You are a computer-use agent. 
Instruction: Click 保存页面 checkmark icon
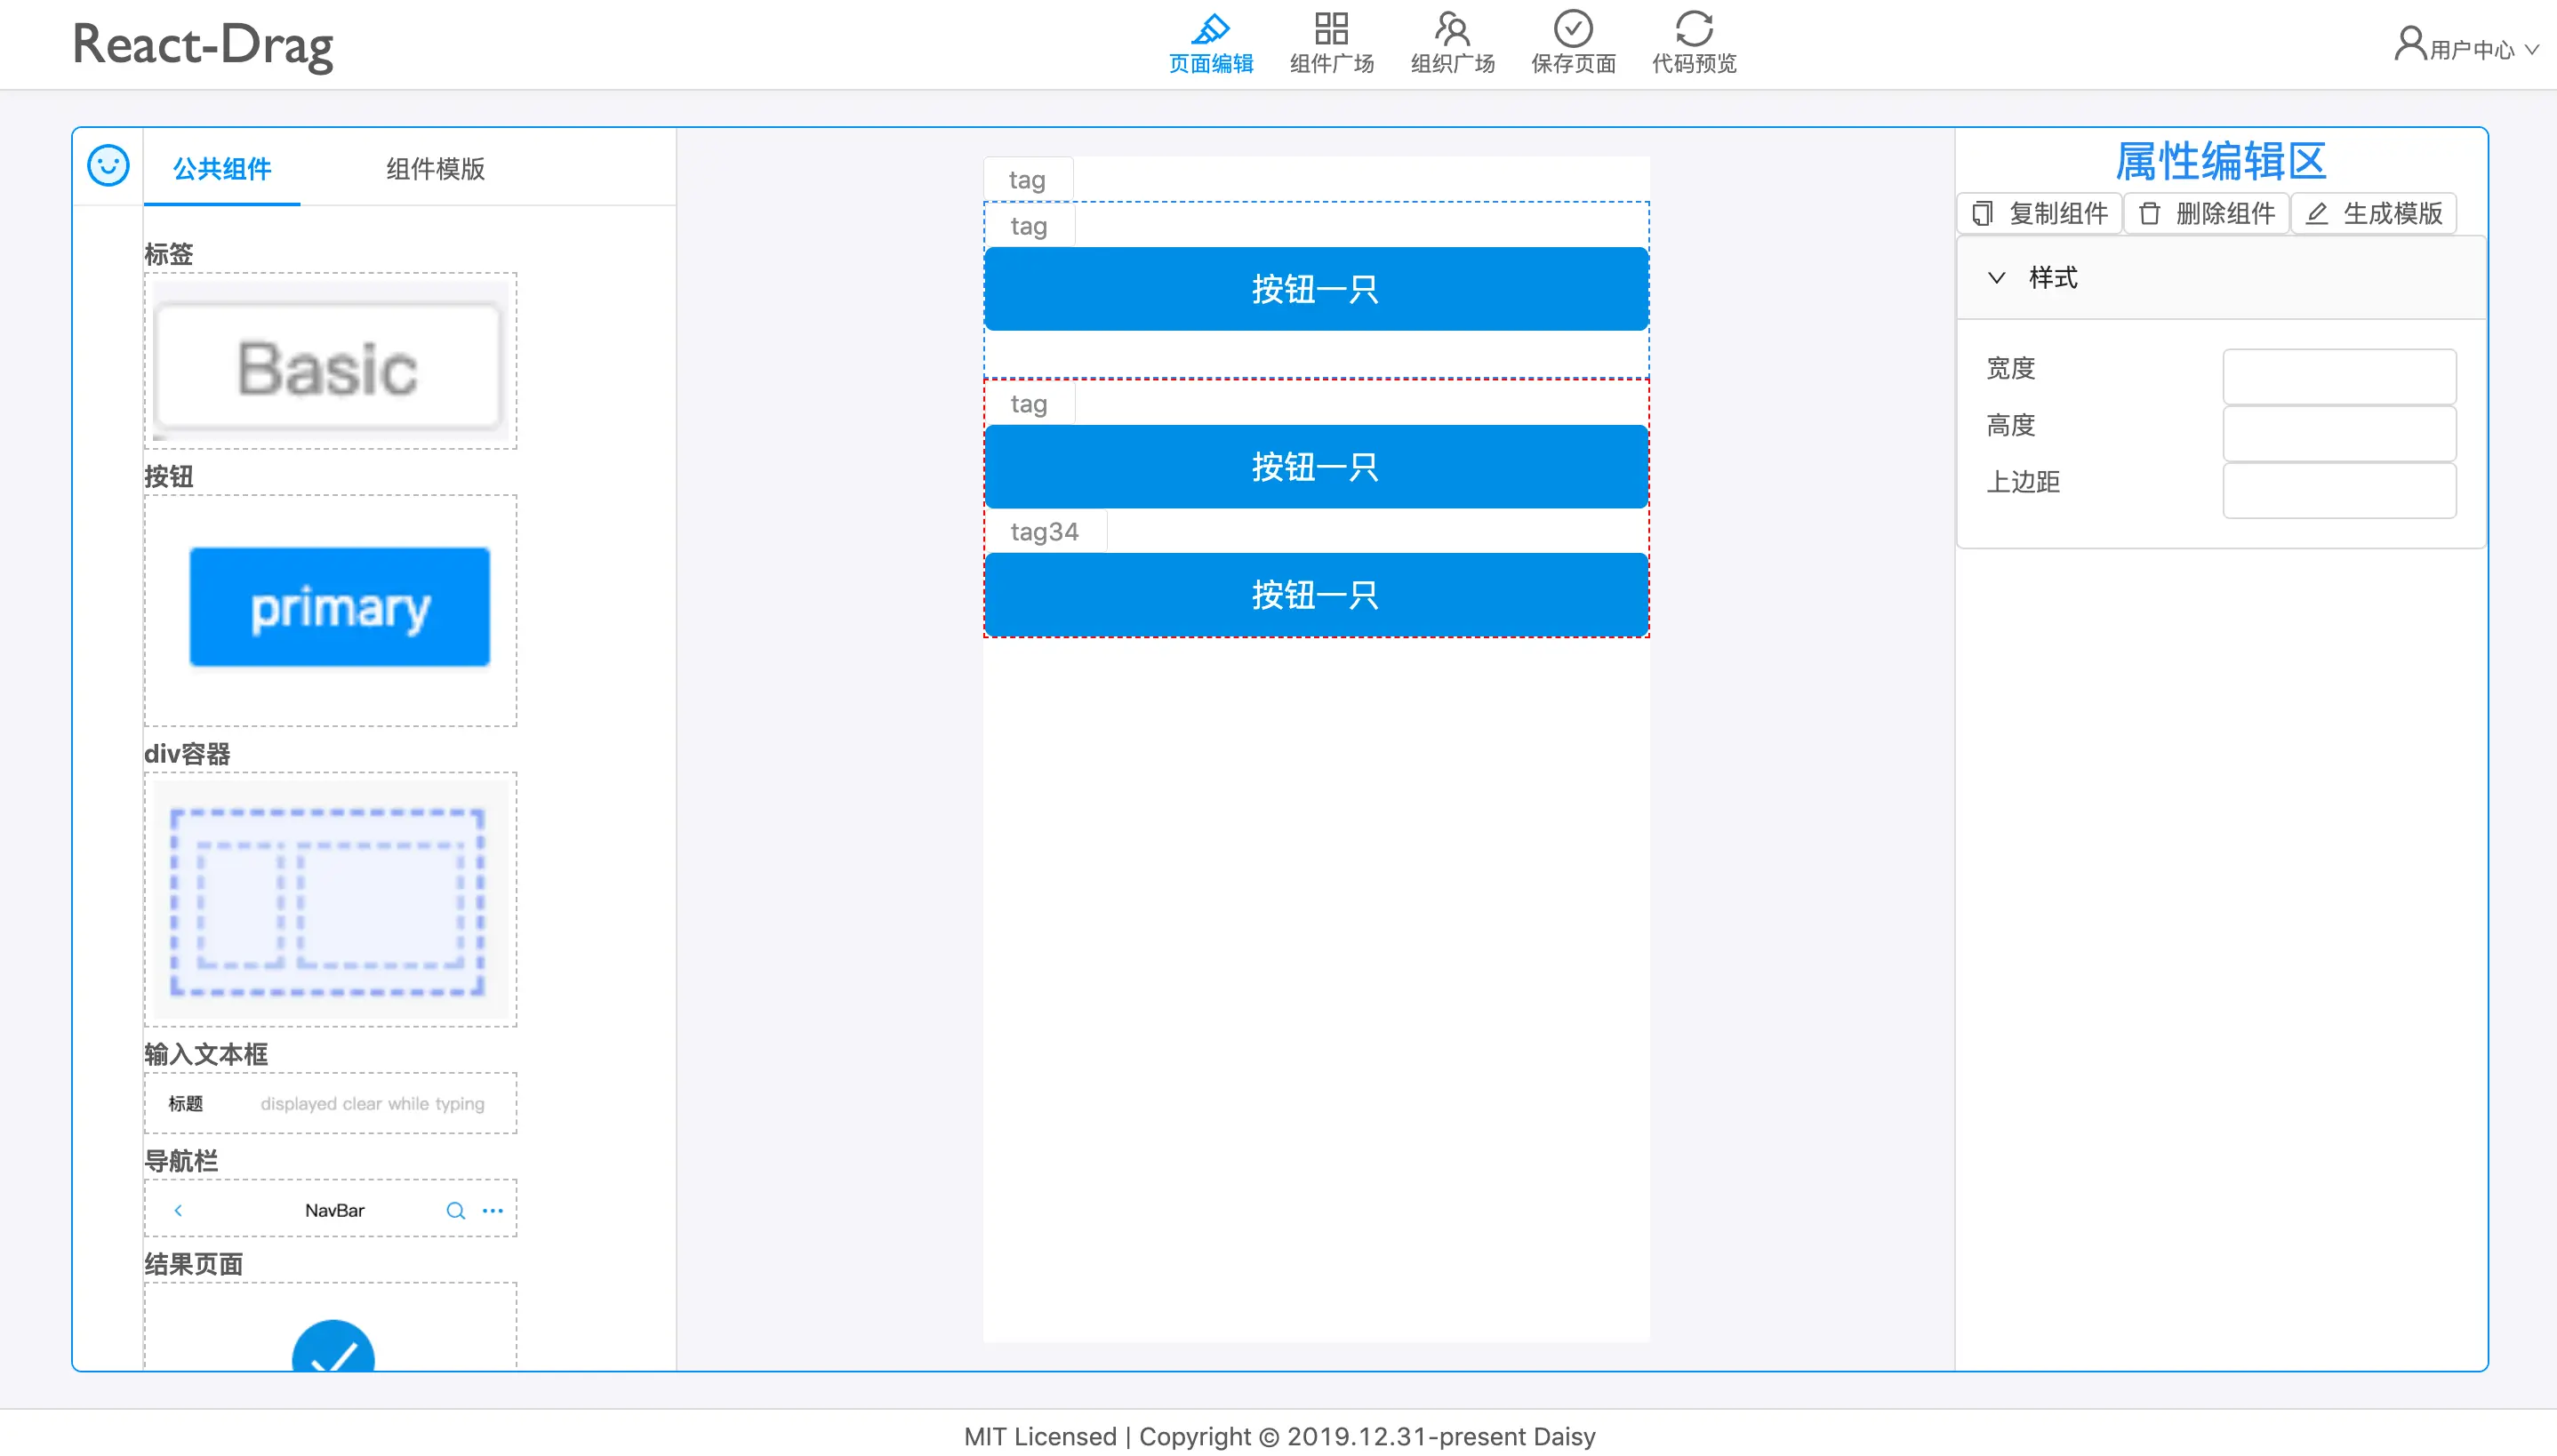point(1573,28)
